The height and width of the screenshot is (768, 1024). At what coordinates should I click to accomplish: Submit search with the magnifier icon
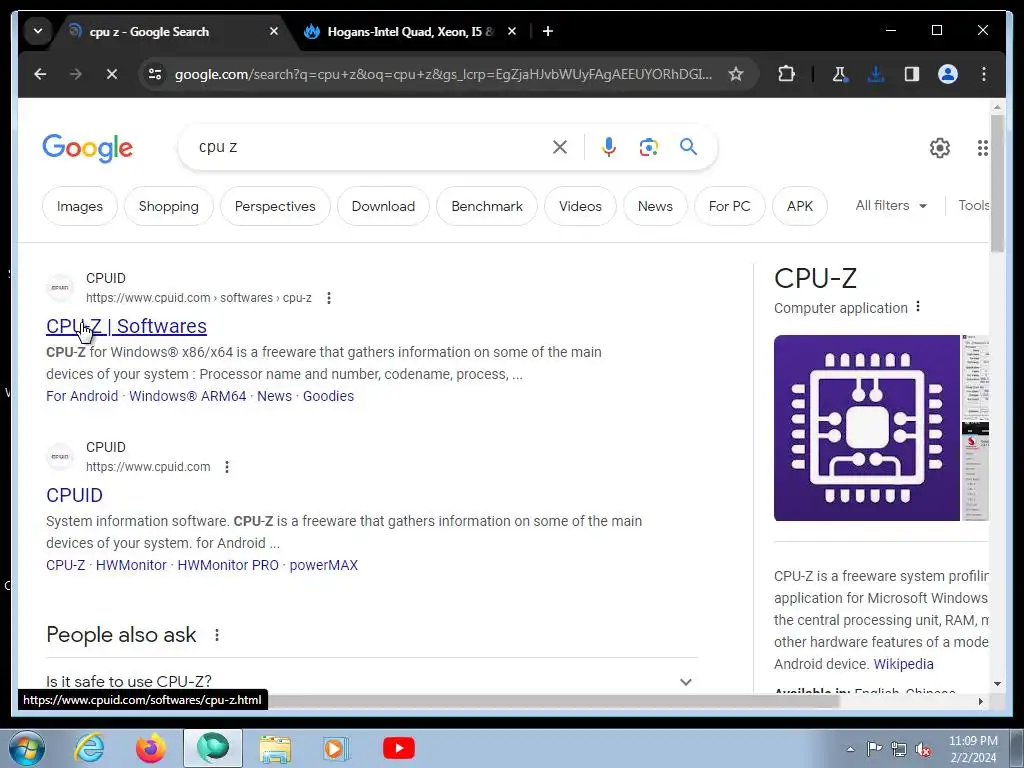(688, 147)
